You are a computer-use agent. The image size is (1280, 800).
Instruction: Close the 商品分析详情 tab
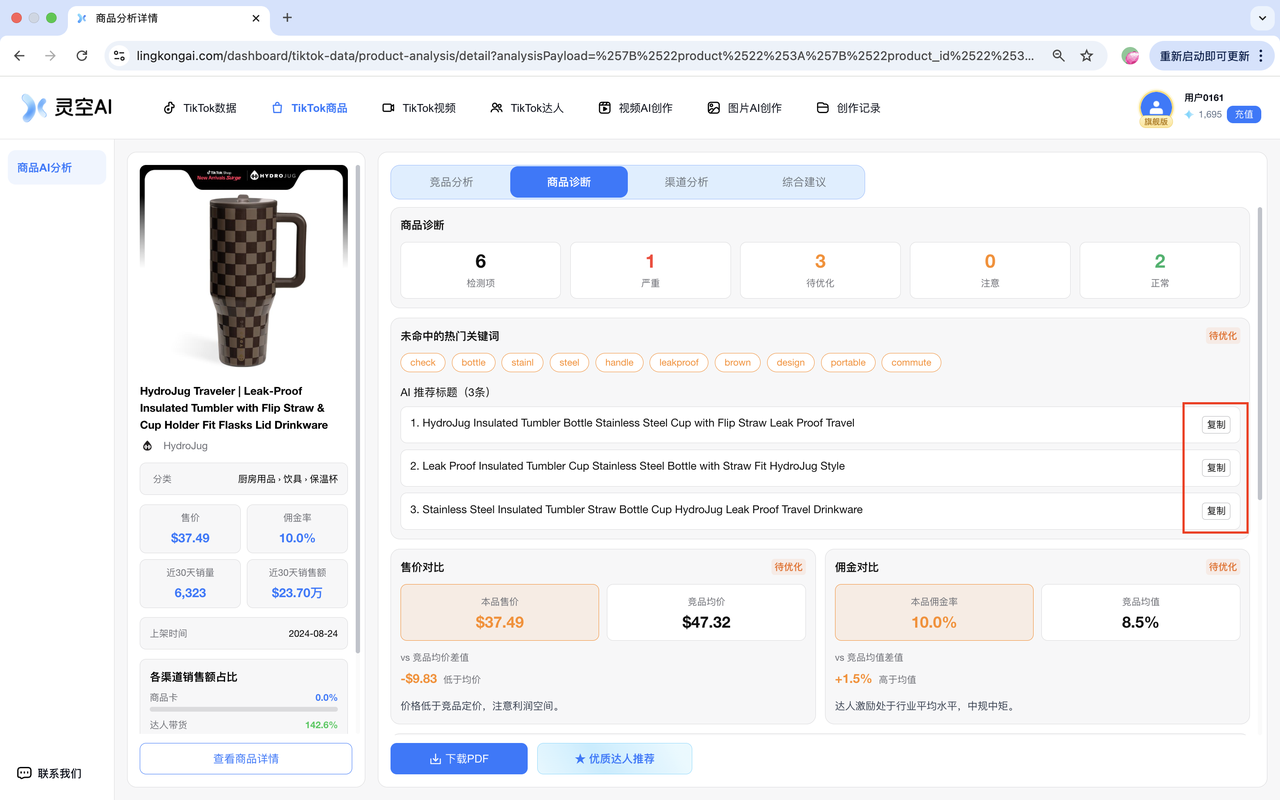tap(256, 18)
